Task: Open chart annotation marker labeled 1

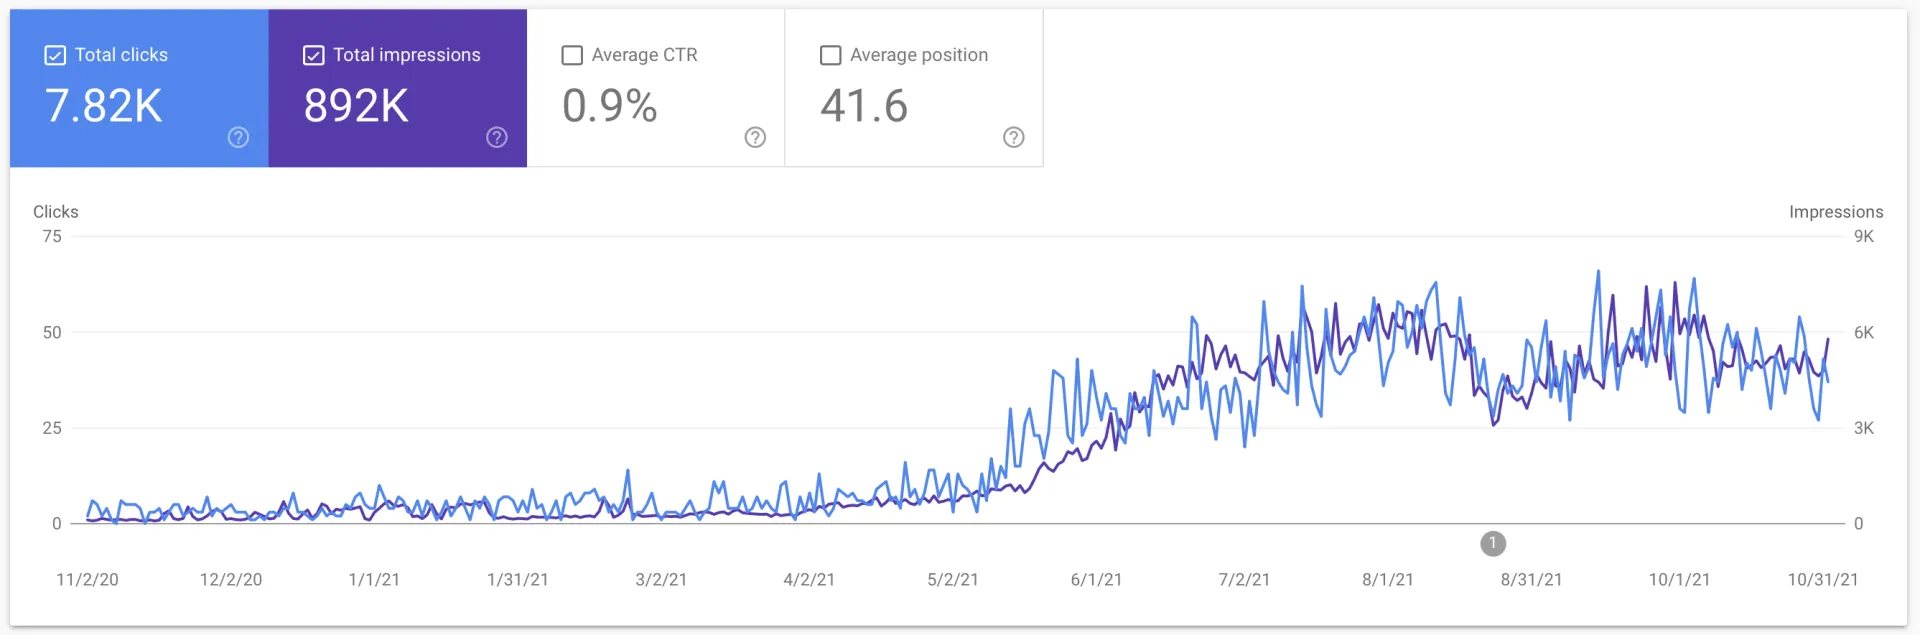Action: pyautogui.click(x=1493, y=543)
